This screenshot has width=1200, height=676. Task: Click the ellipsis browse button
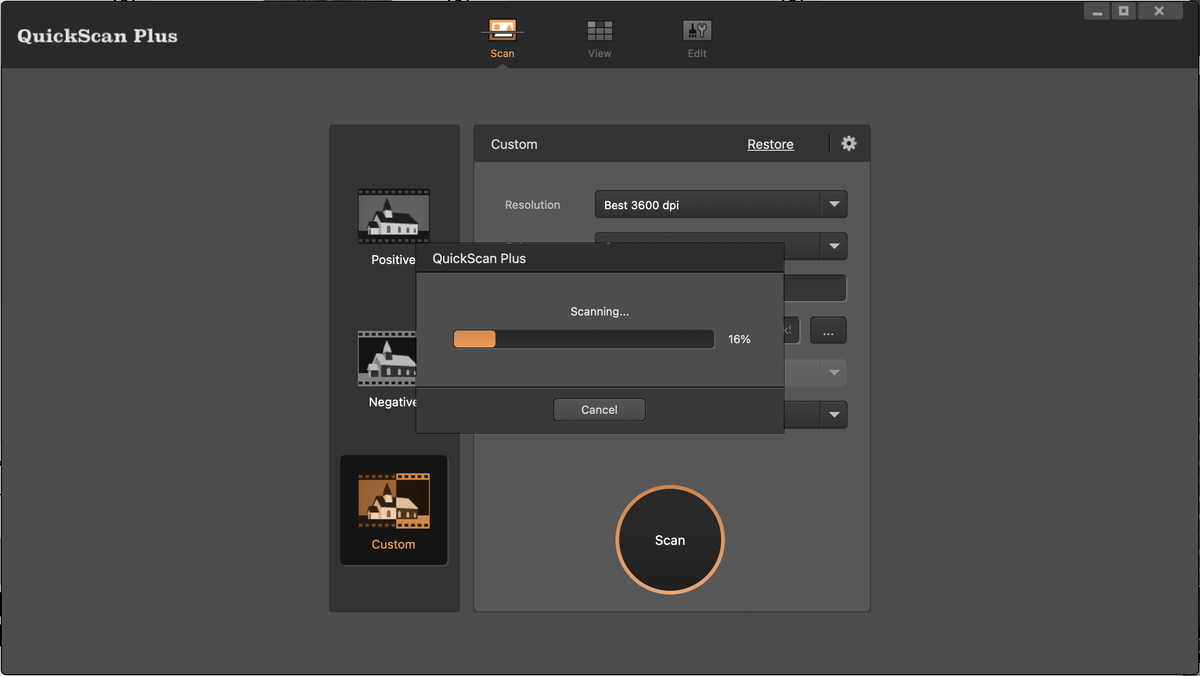tap(828, 330)
